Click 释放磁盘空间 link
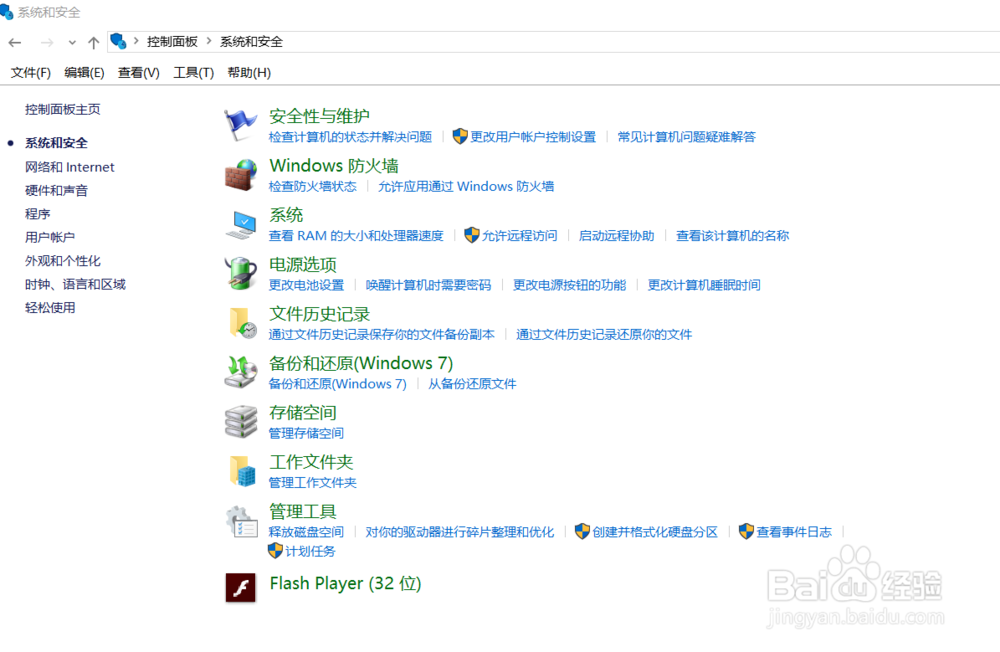The width and height of the screenshot is (1000, 652). point(306,531)
